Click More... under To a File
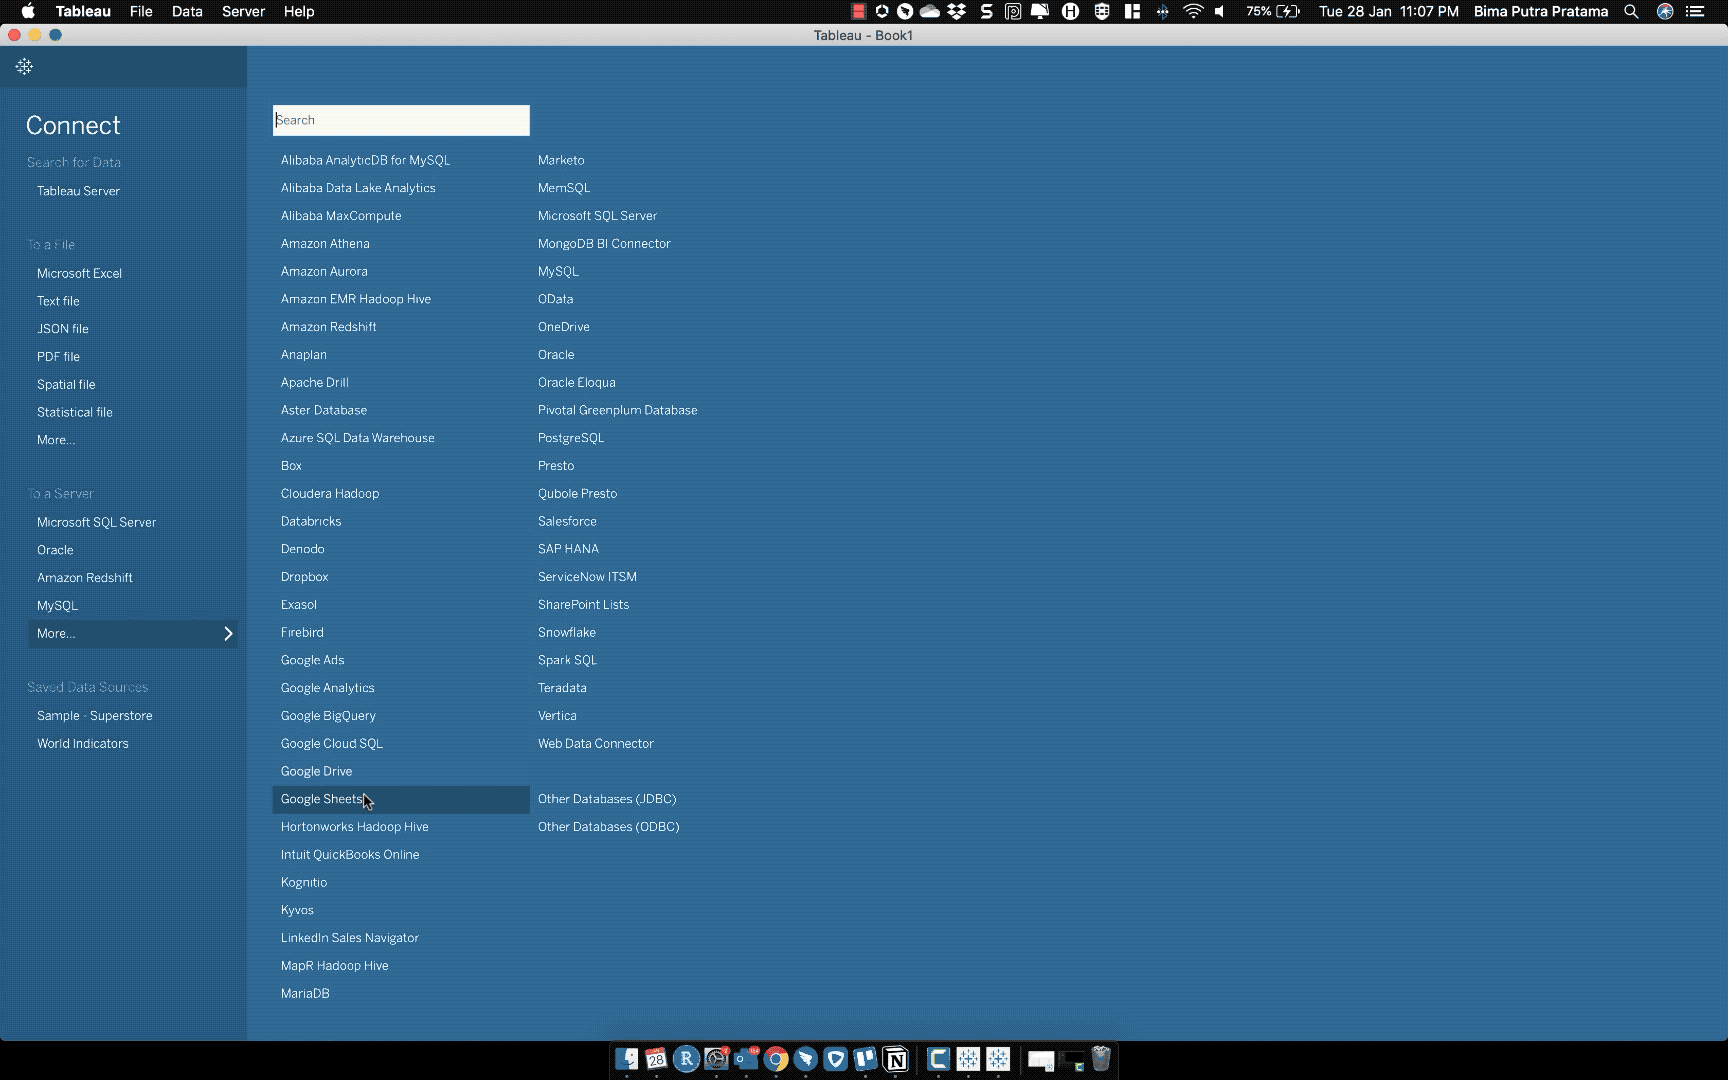 56,440
